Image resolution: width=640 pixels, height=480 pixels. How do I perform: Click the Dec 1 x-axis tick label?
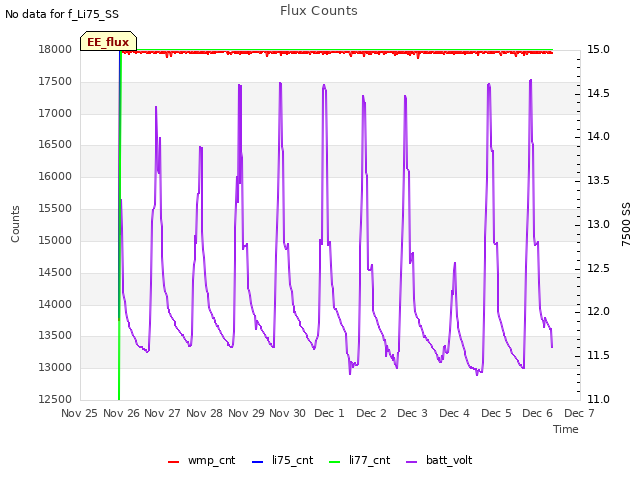329,413
